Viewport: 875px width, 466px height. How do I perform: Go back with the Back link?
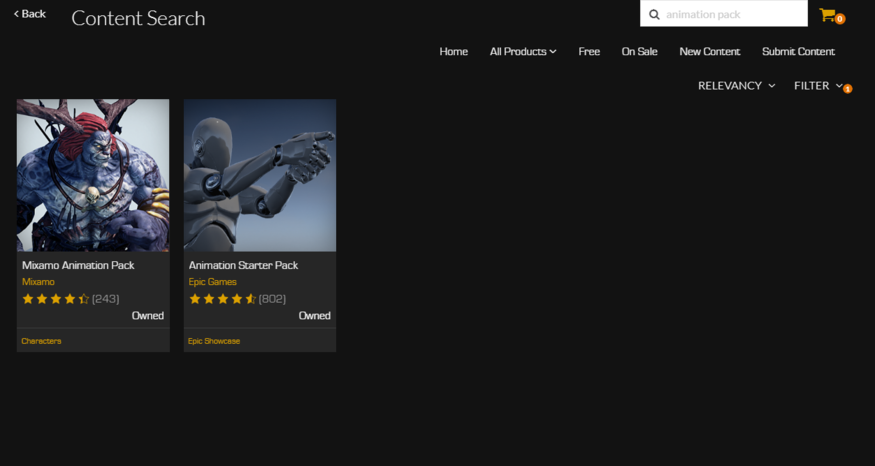point(30,13)
